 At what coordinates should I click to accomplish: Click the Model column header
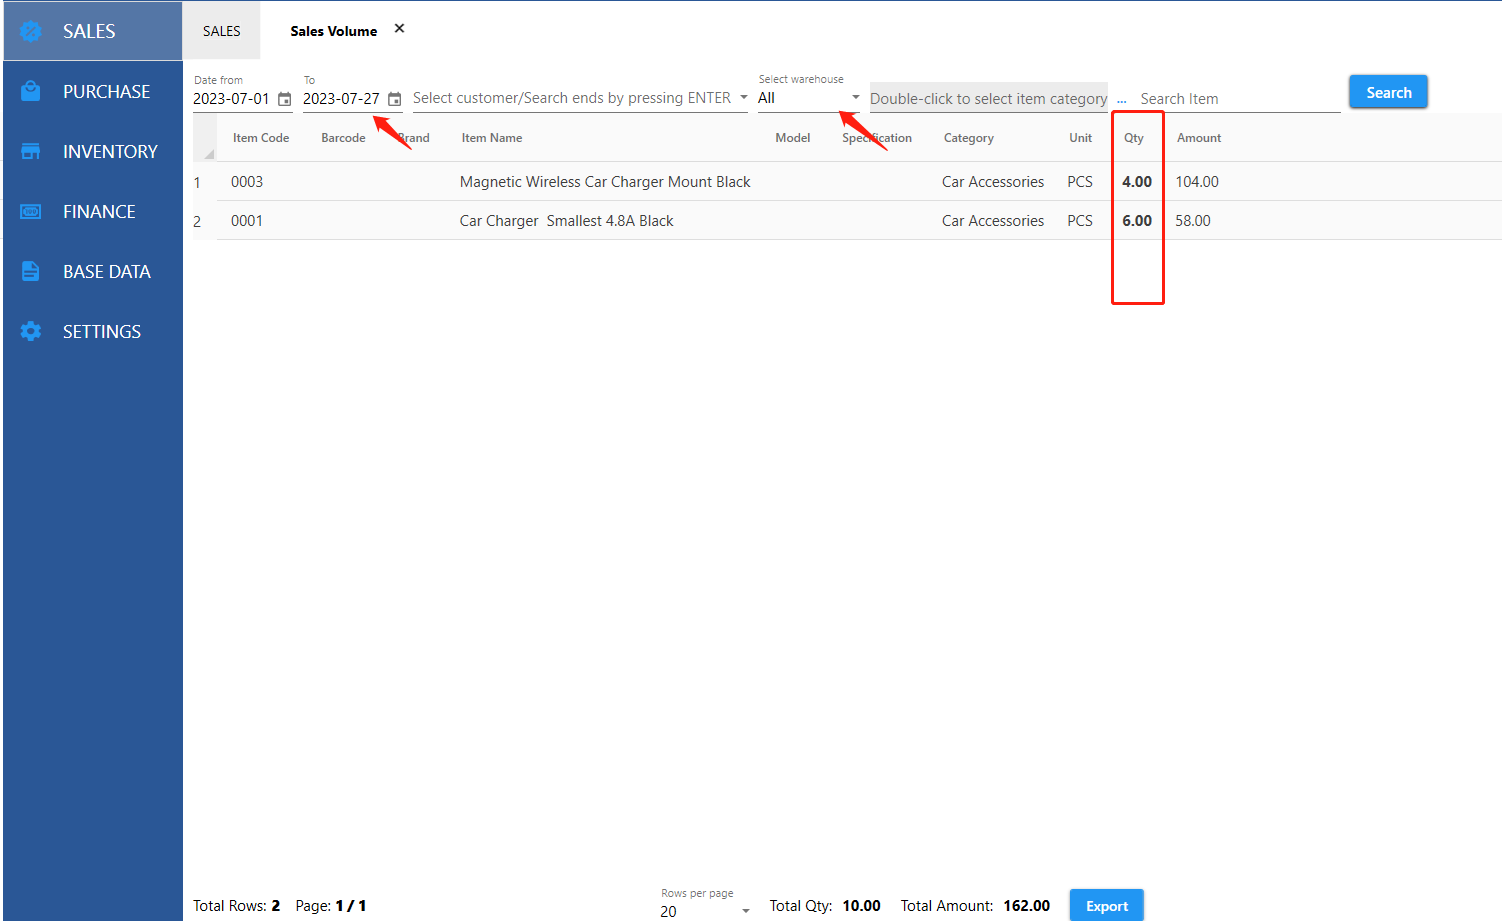[x=793, y=138]
